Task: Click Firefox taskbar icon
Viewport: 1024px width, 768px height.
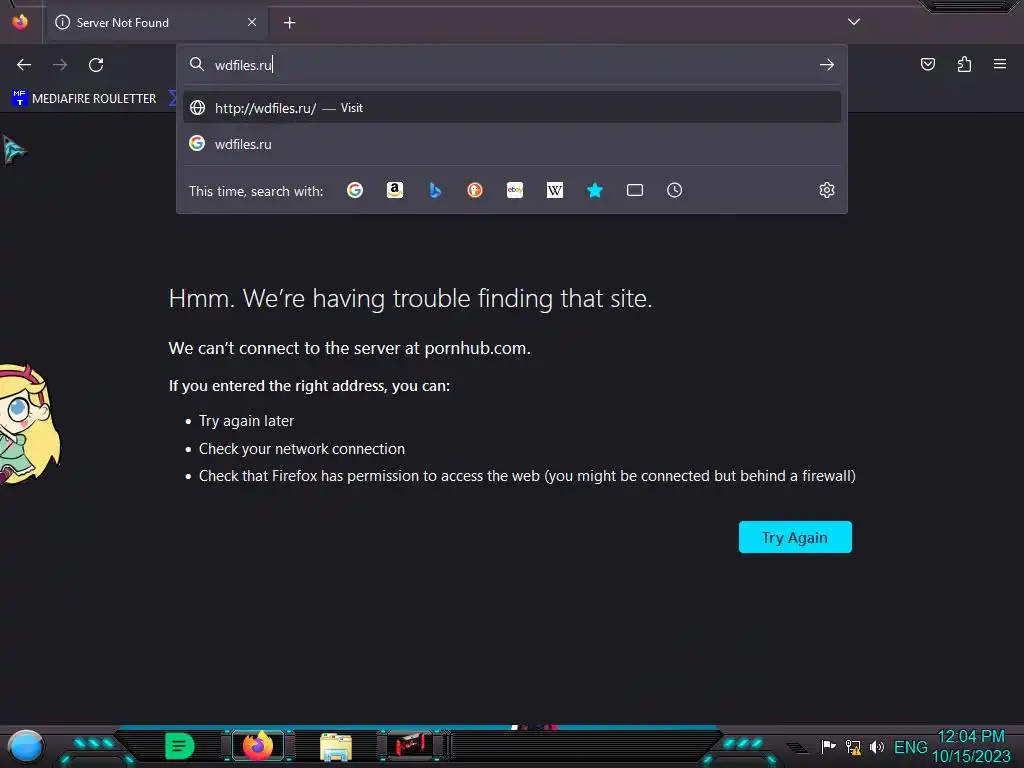Action: click(x=258, y=745)
